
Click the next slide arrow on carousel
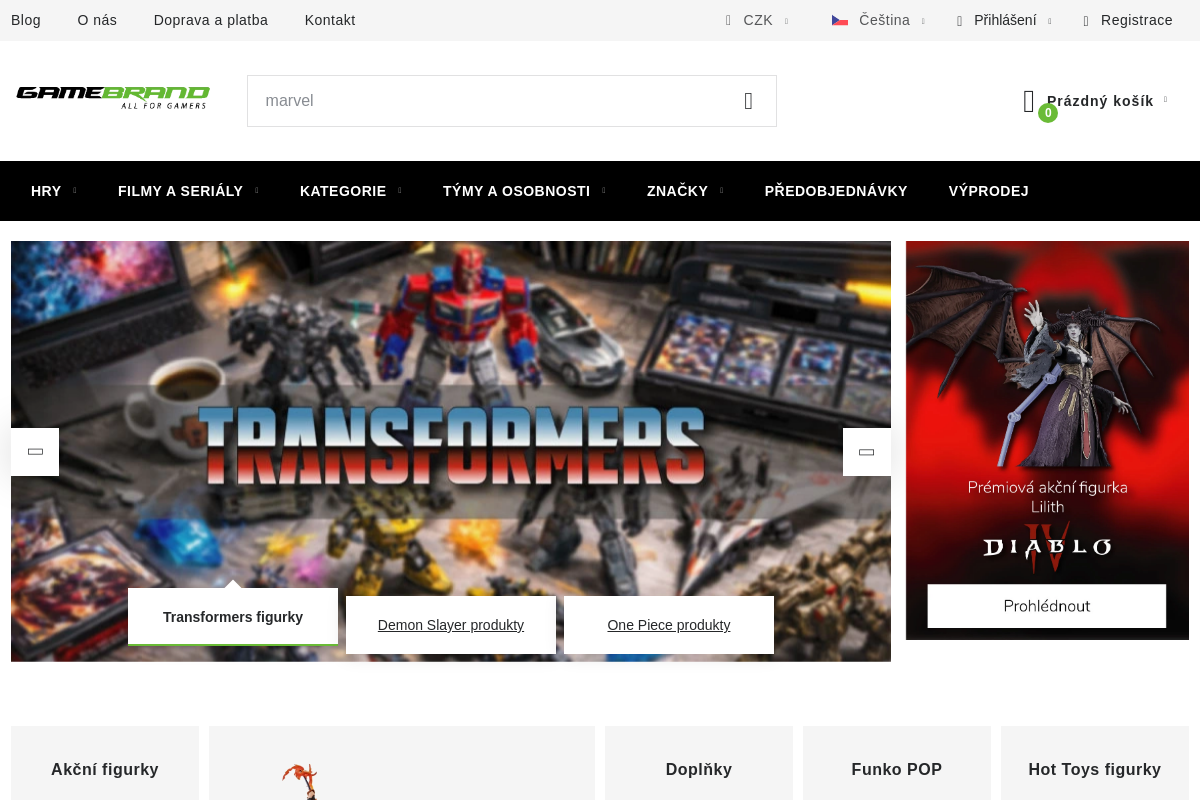866,451
